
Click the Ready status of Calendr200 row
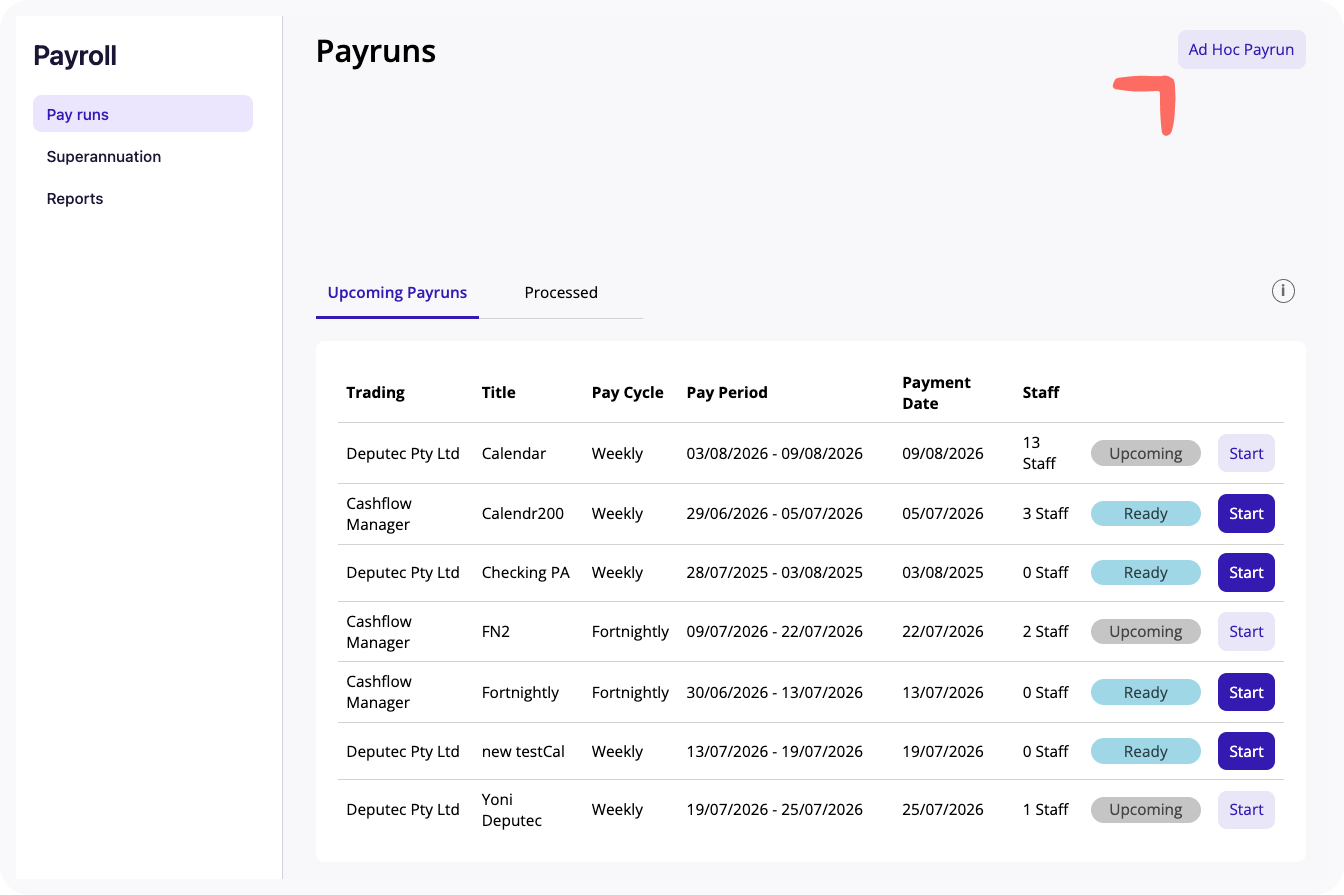point(1145,513)
